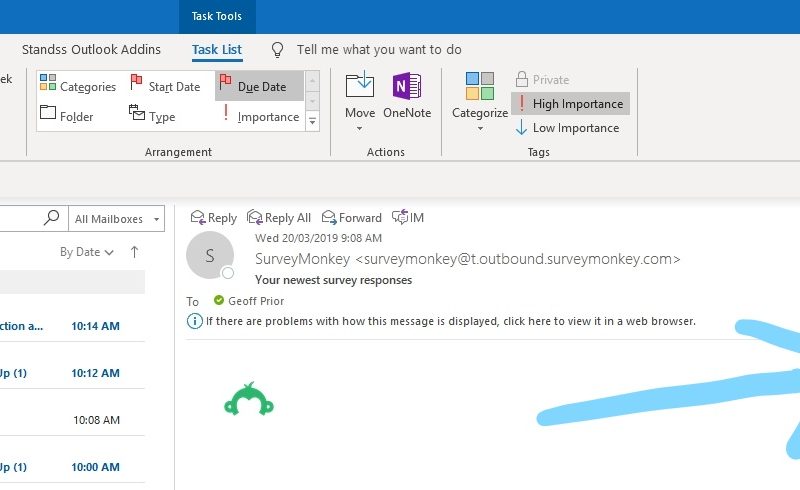
Task: Click the info circle icon in message bar
Action: 195,321
